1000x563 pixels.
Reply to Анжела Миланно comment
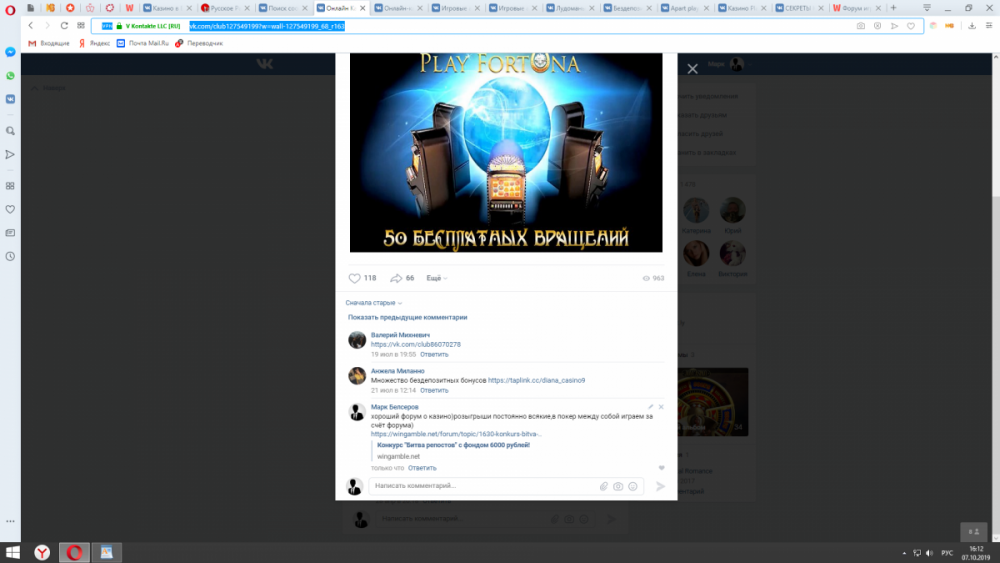point(434,390)
